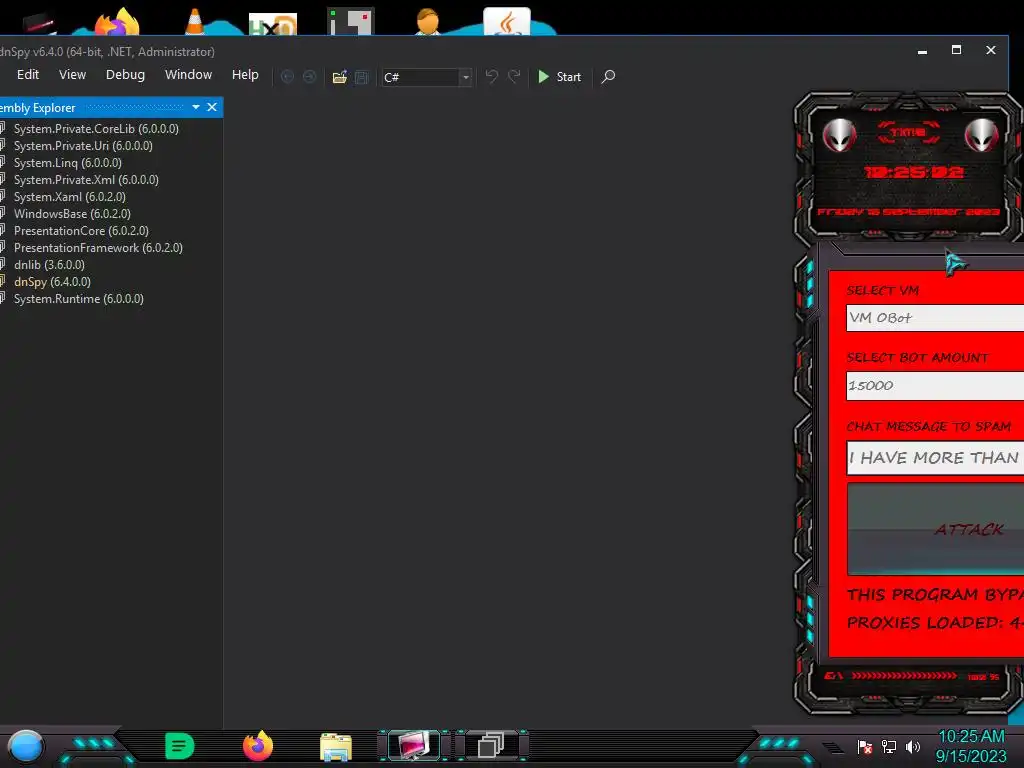This screenshot has height=768, width=1024.
Task: Click the Navigate Backward arrow in dnSpy toolbar
Action: click(287, 77)
